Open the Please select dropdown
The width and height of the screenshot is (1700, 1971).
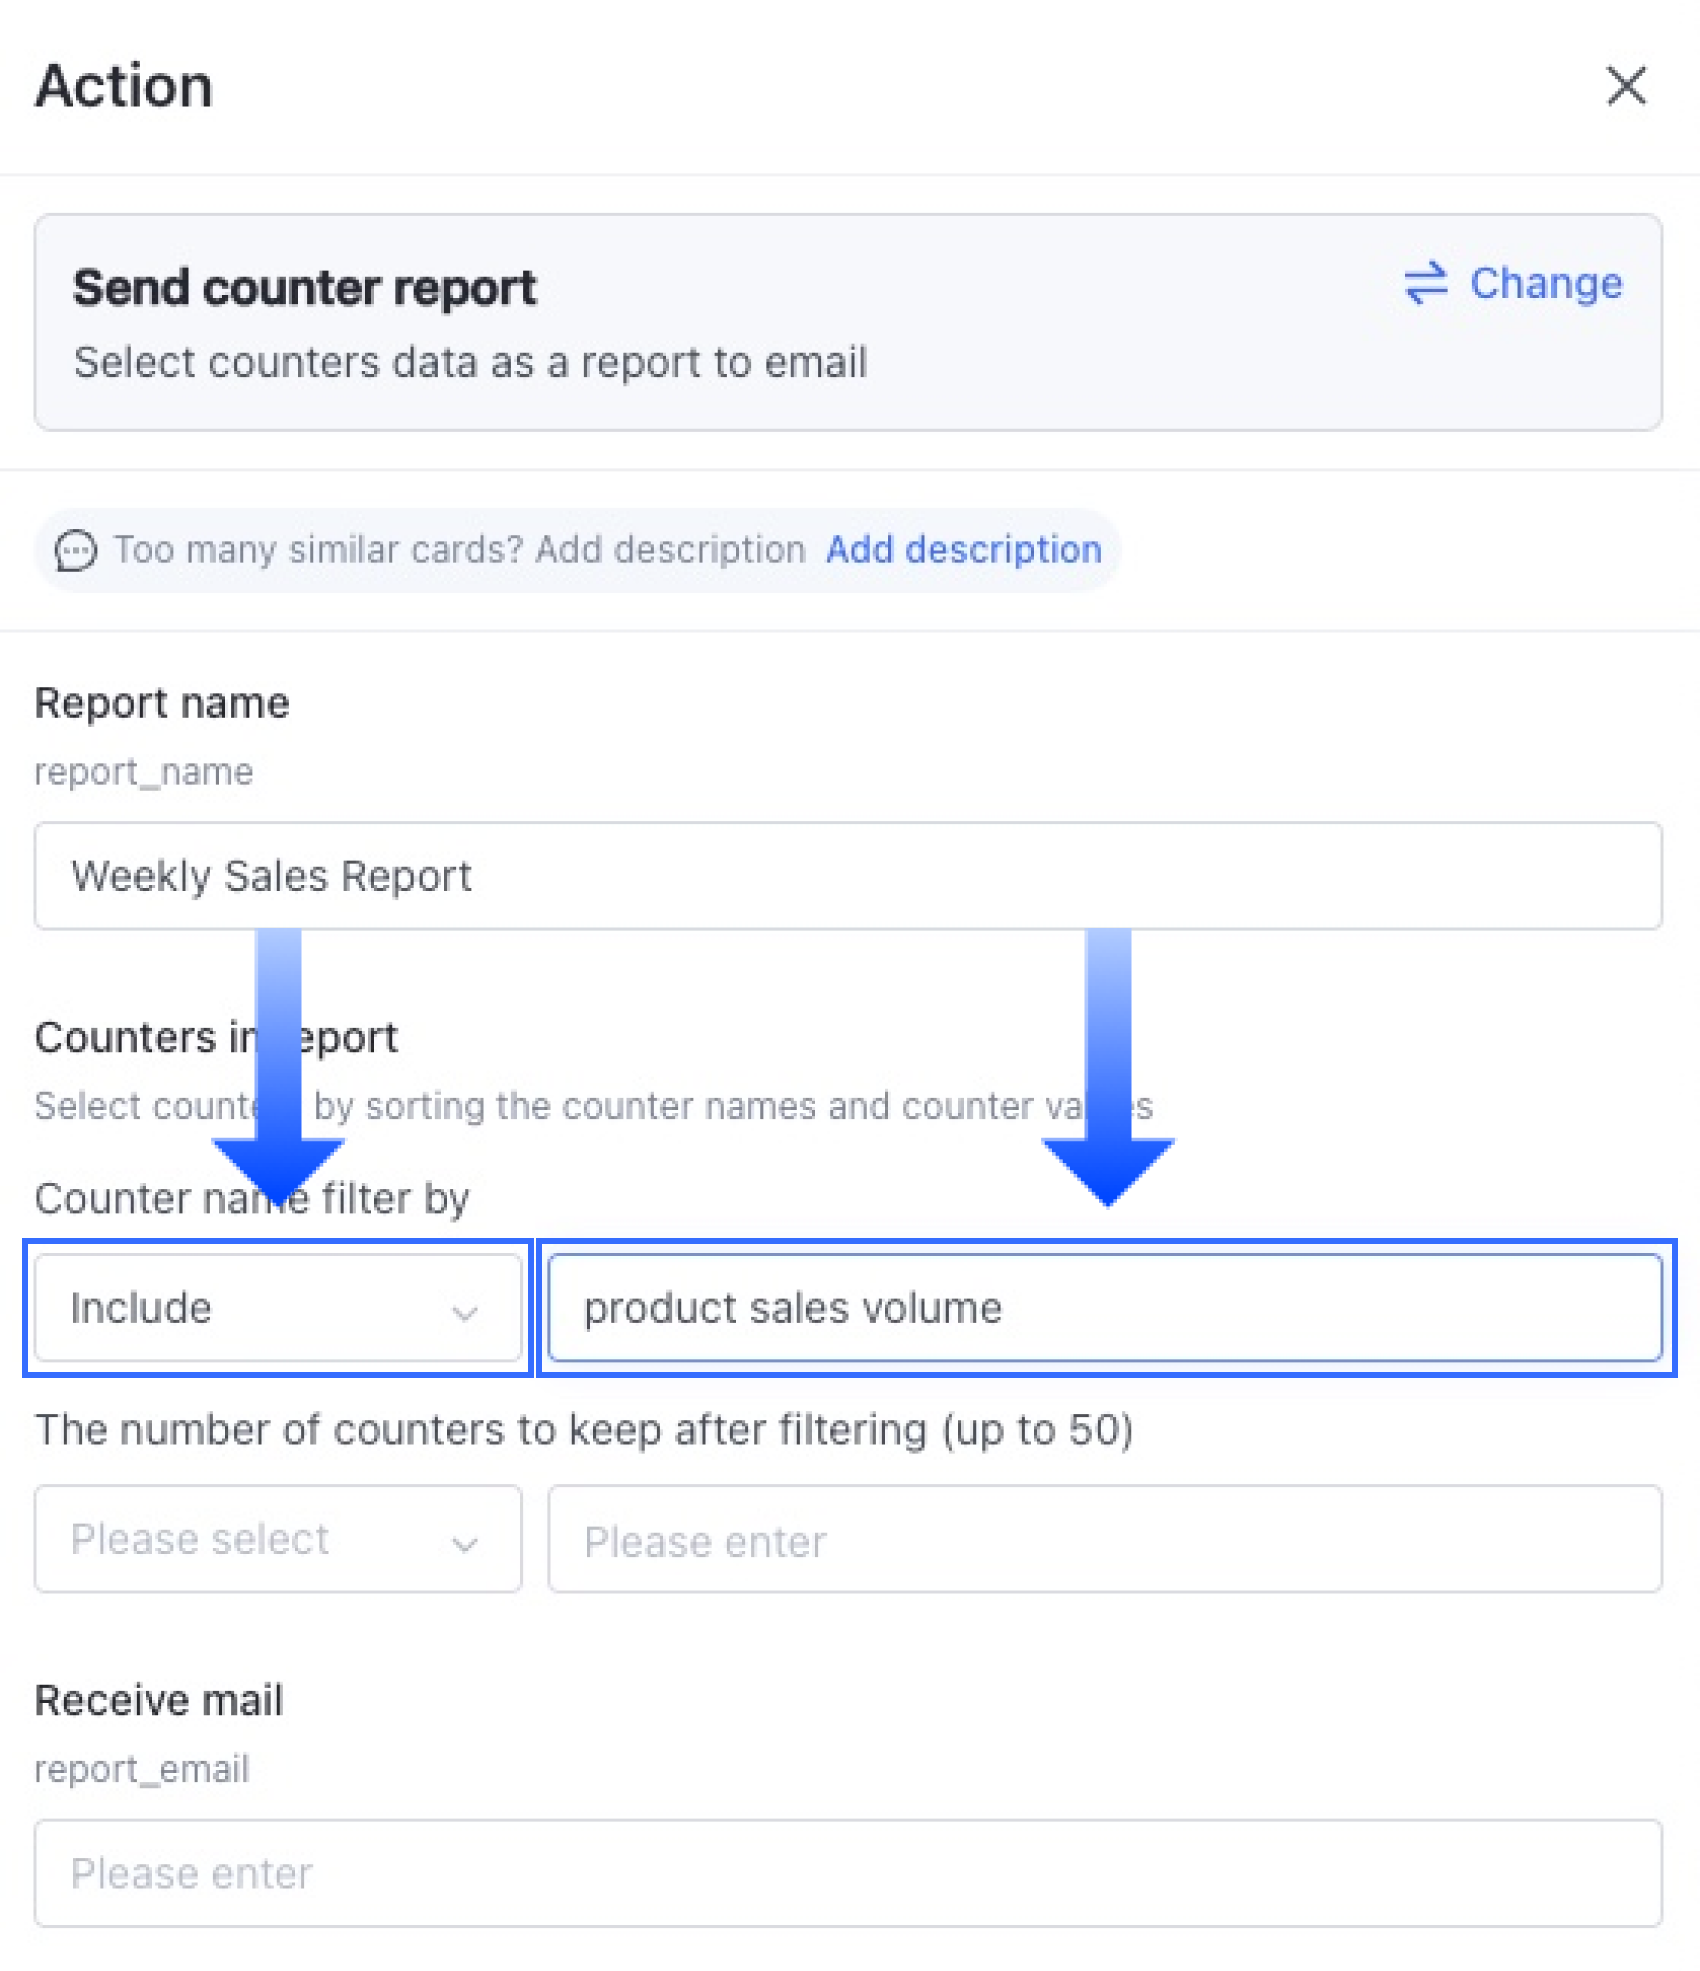click(x=278, y=1539)
